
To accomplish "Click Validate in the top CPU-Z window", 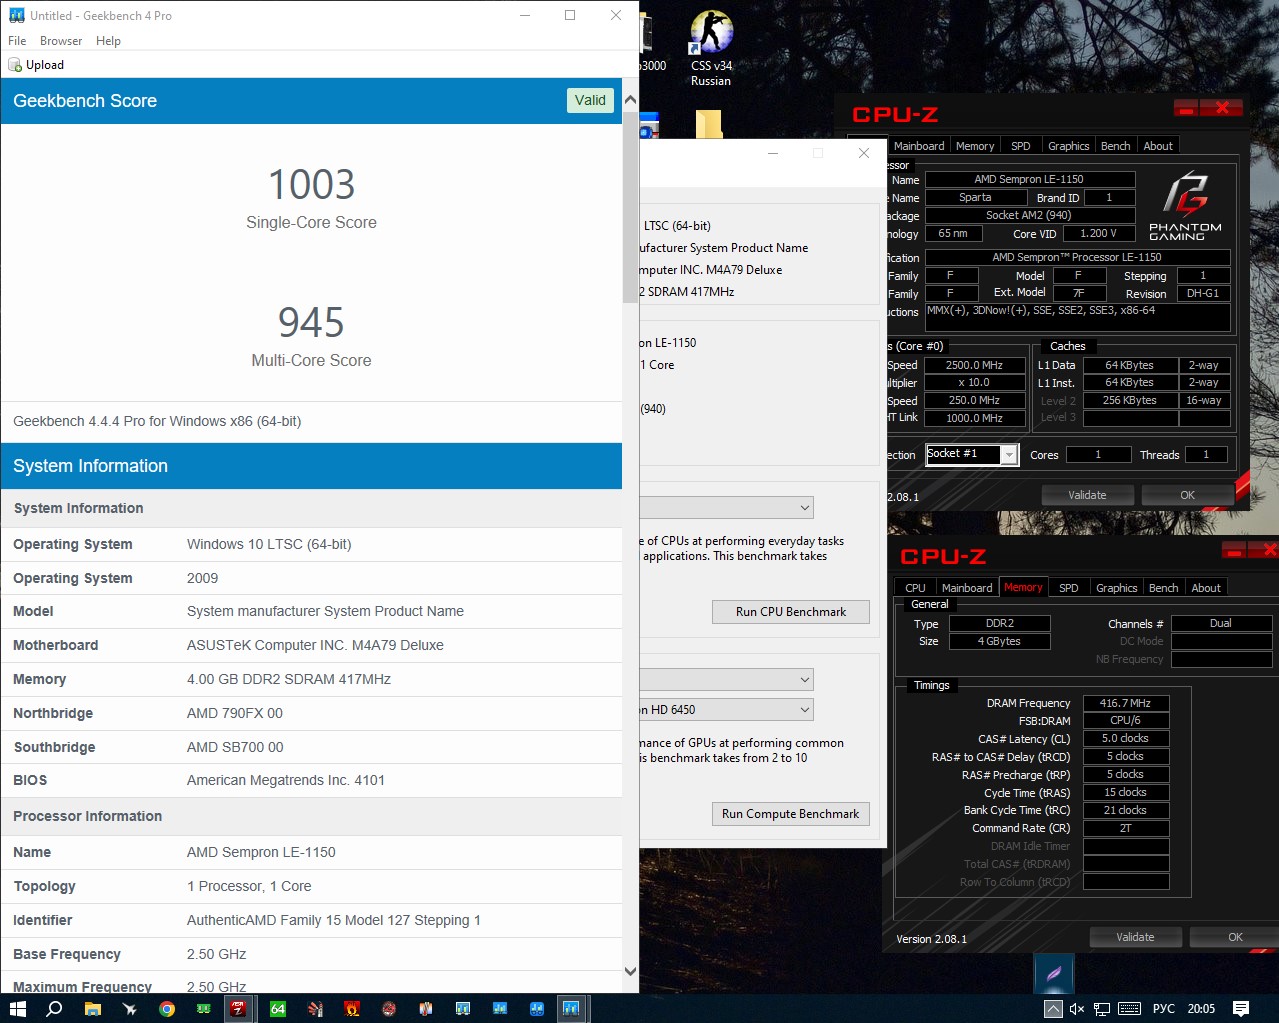I will [1087, 495].
